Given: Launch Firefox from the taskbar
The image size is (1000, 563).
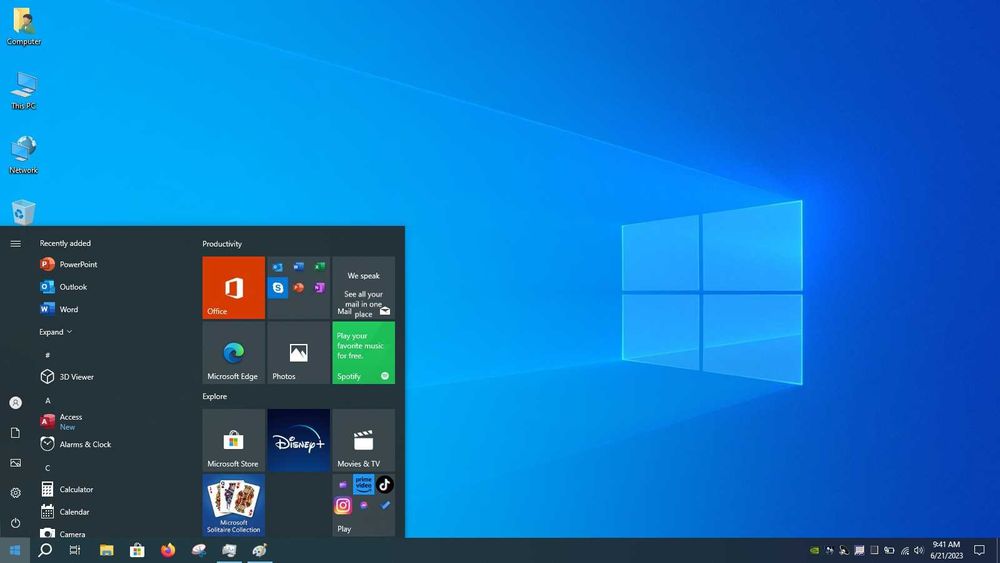Looking at the screenshot, I should pos(168,550).
